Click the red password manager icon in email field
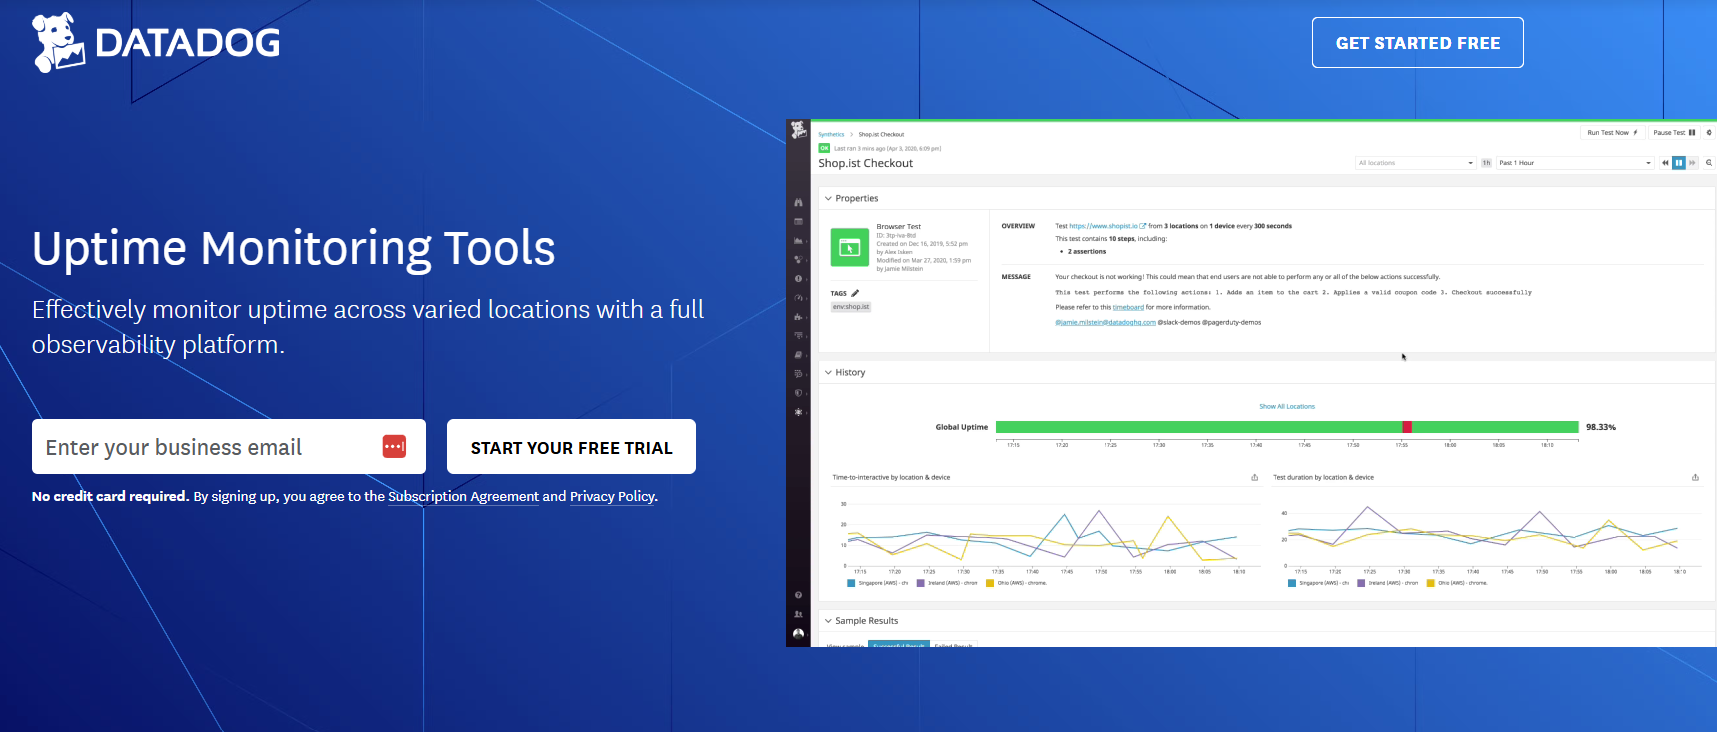Screen dimensions: 1717x732 pyautogui.click(x=394, y=446)
